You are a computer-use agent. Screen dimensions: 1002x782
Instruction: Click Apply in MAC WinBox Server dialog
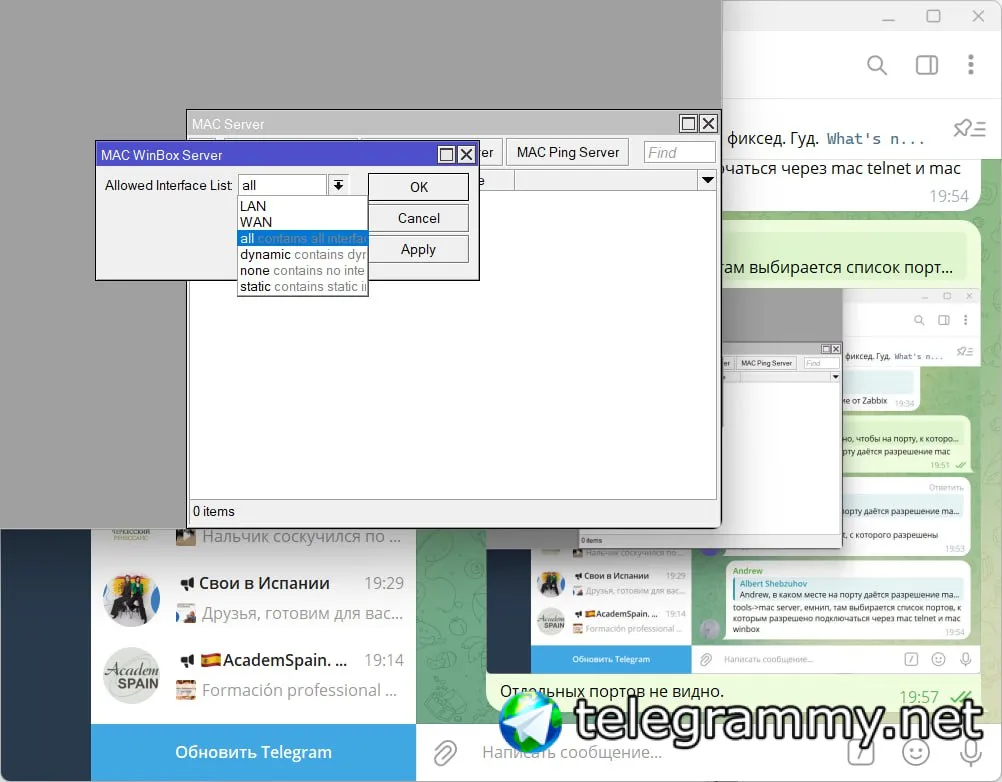pos(419,250)
